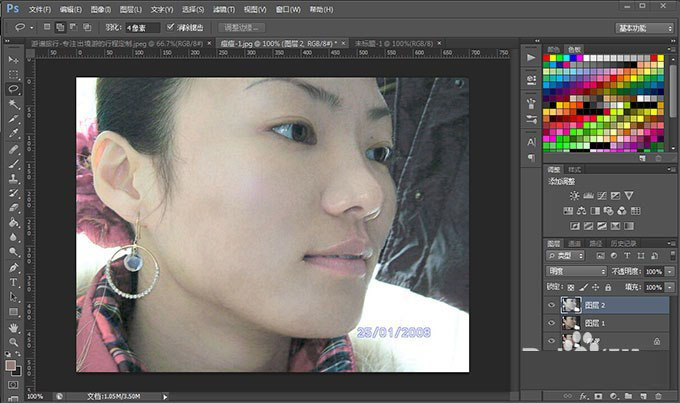Toggle the 消除锯齿 anti-alias checkbox

171,28
